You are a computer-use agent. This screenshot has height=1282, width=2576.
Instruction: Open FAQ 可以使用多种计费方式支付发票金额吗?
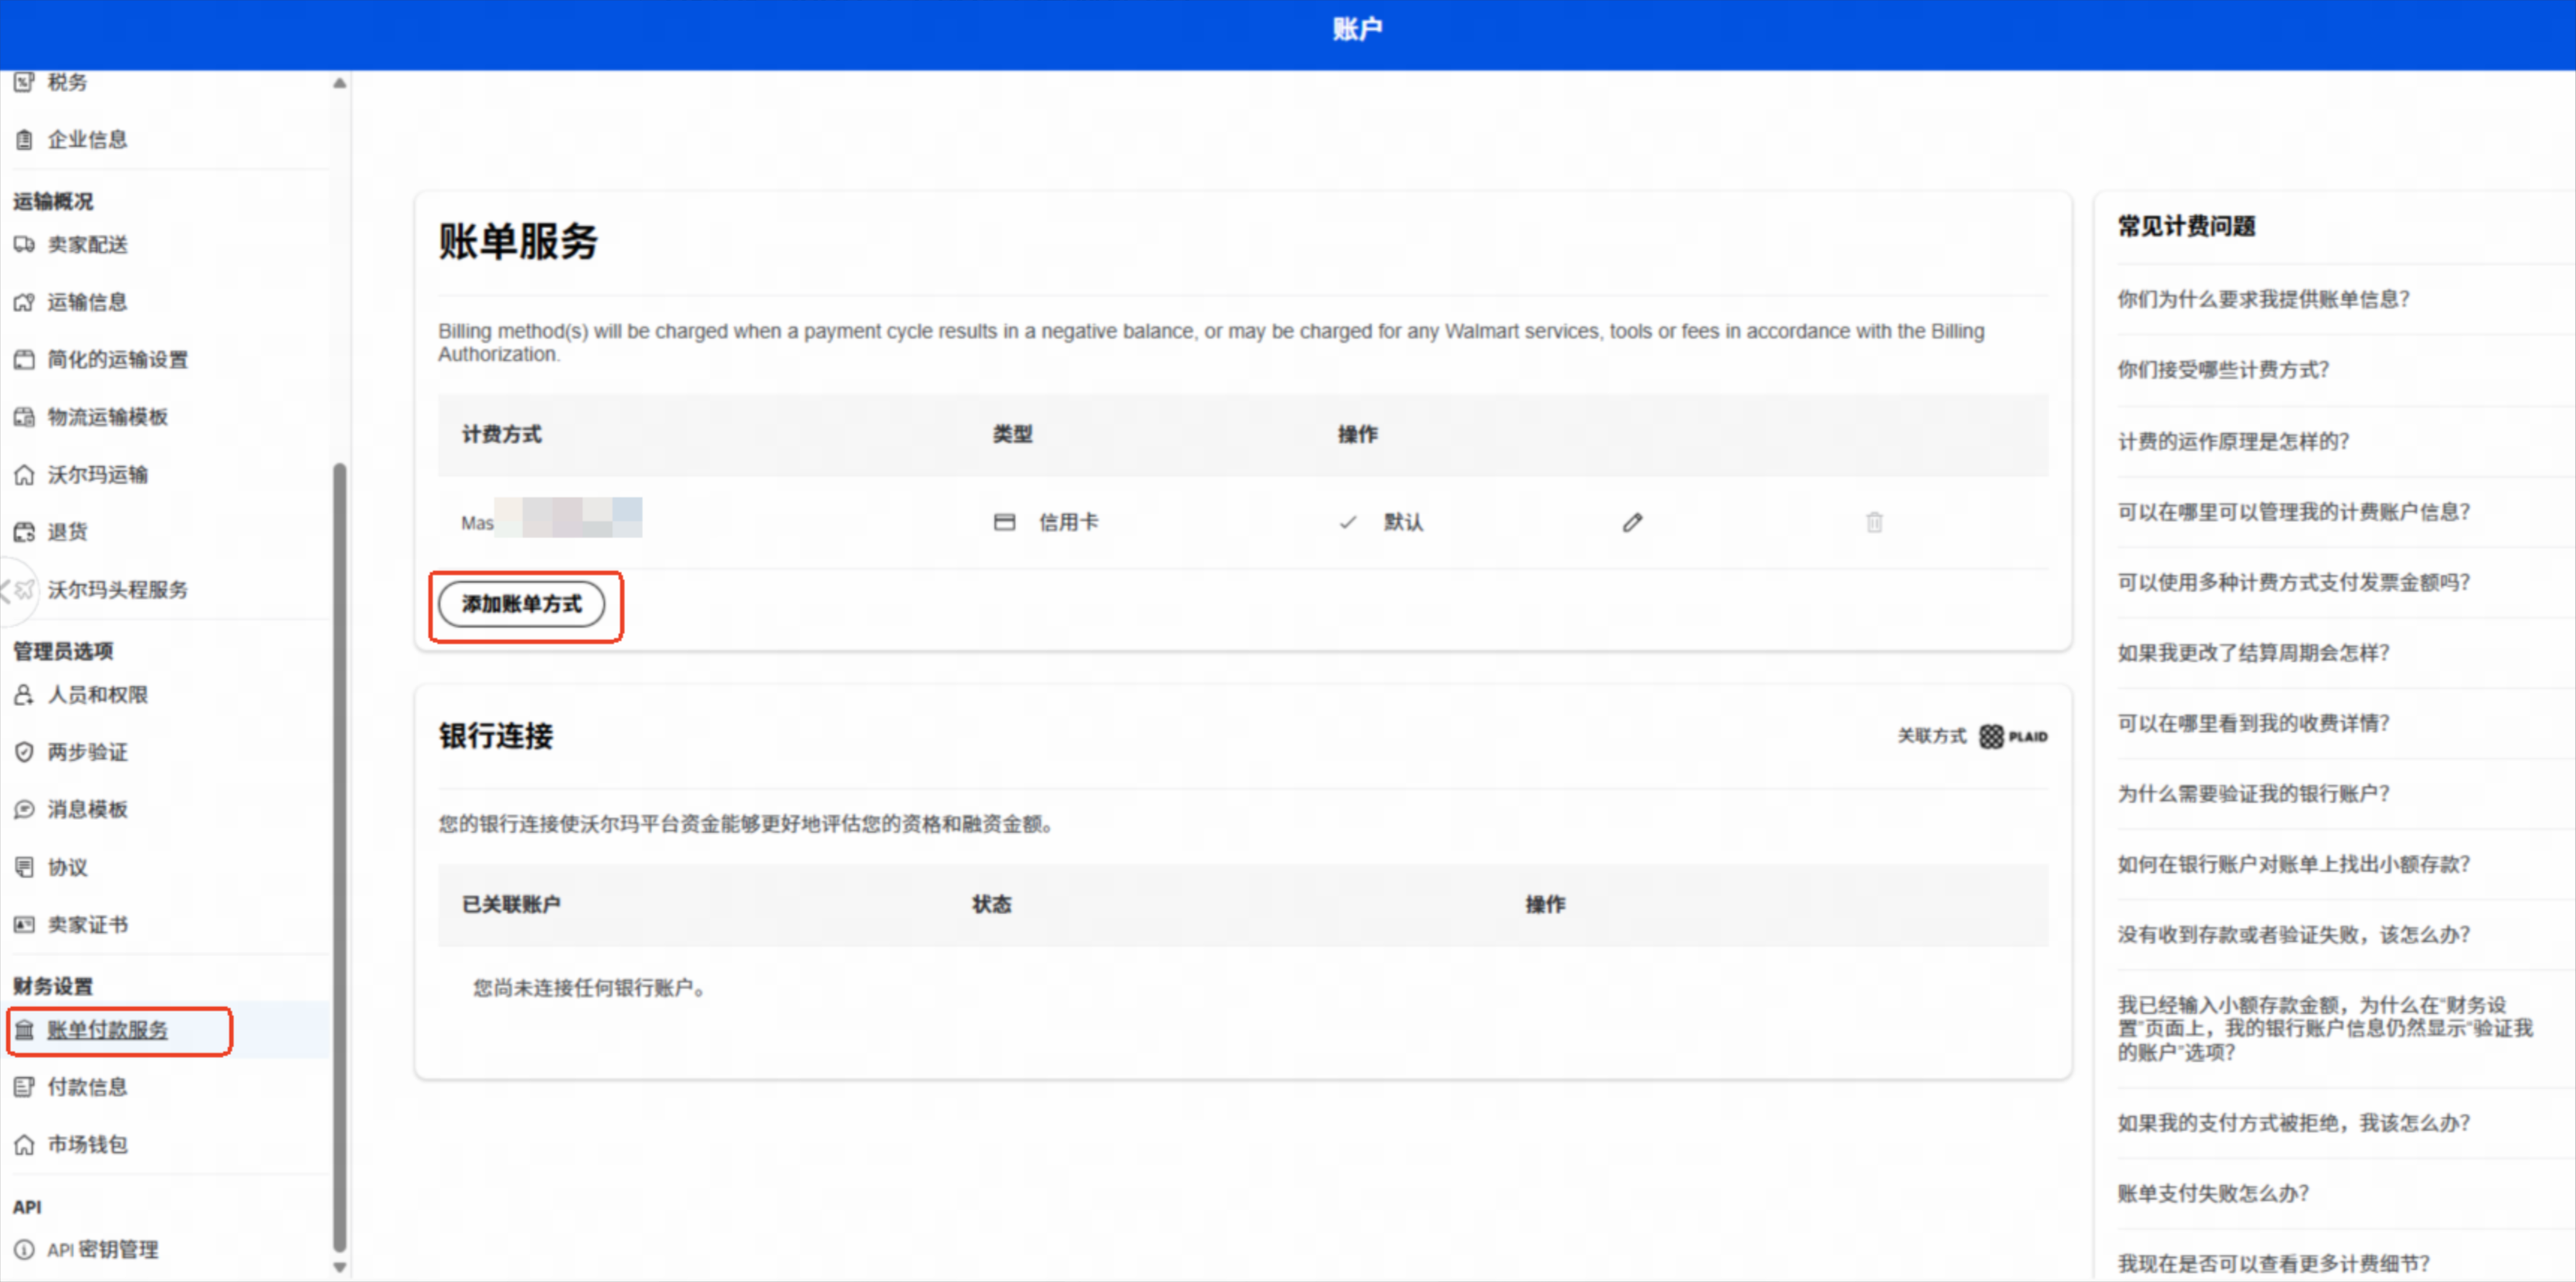[2293, 582]
